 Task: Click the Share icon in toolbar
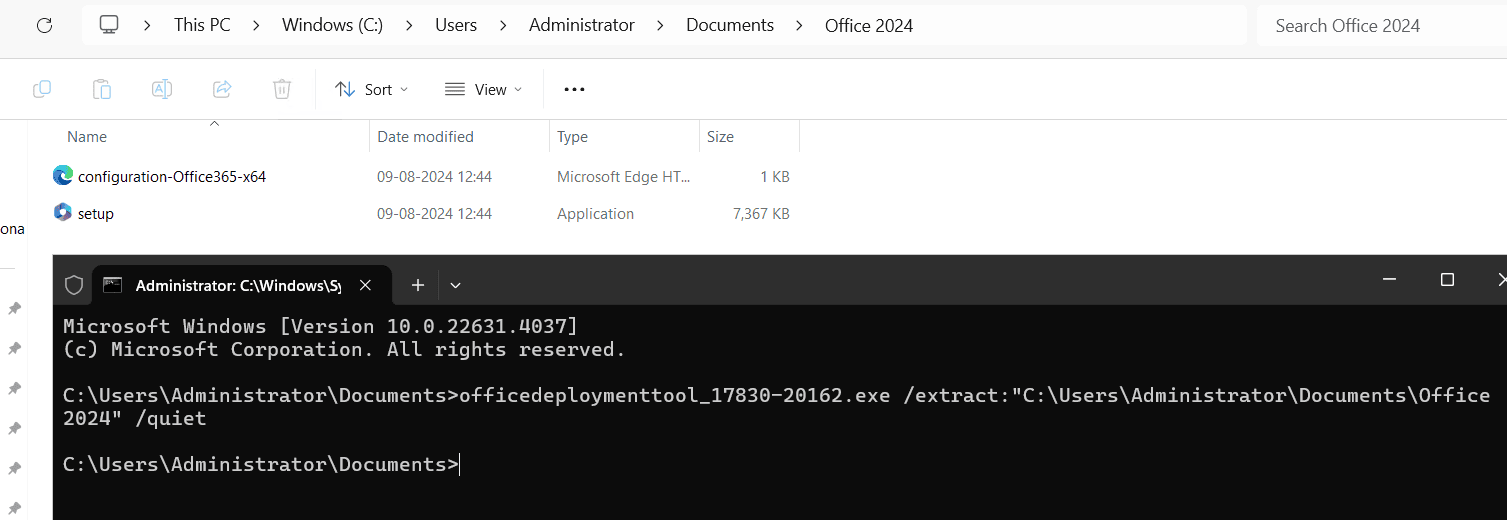(222, 89)
